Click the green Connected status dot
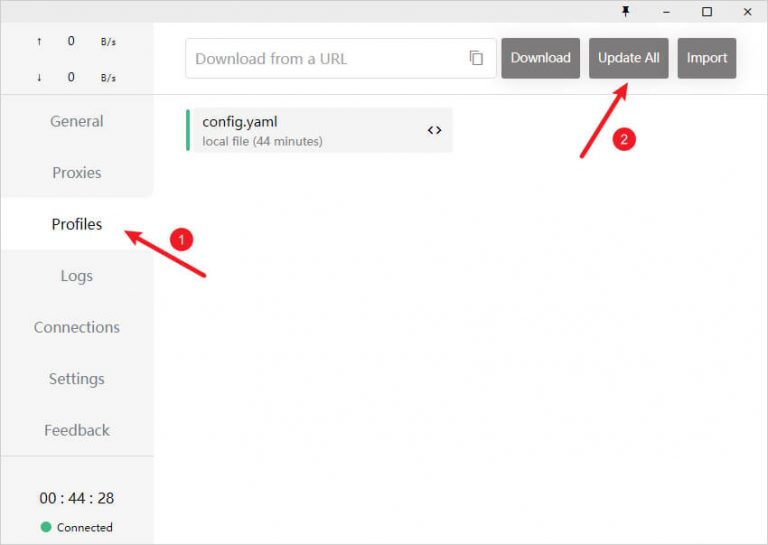The image size is (768, 545). click(46, 527)
